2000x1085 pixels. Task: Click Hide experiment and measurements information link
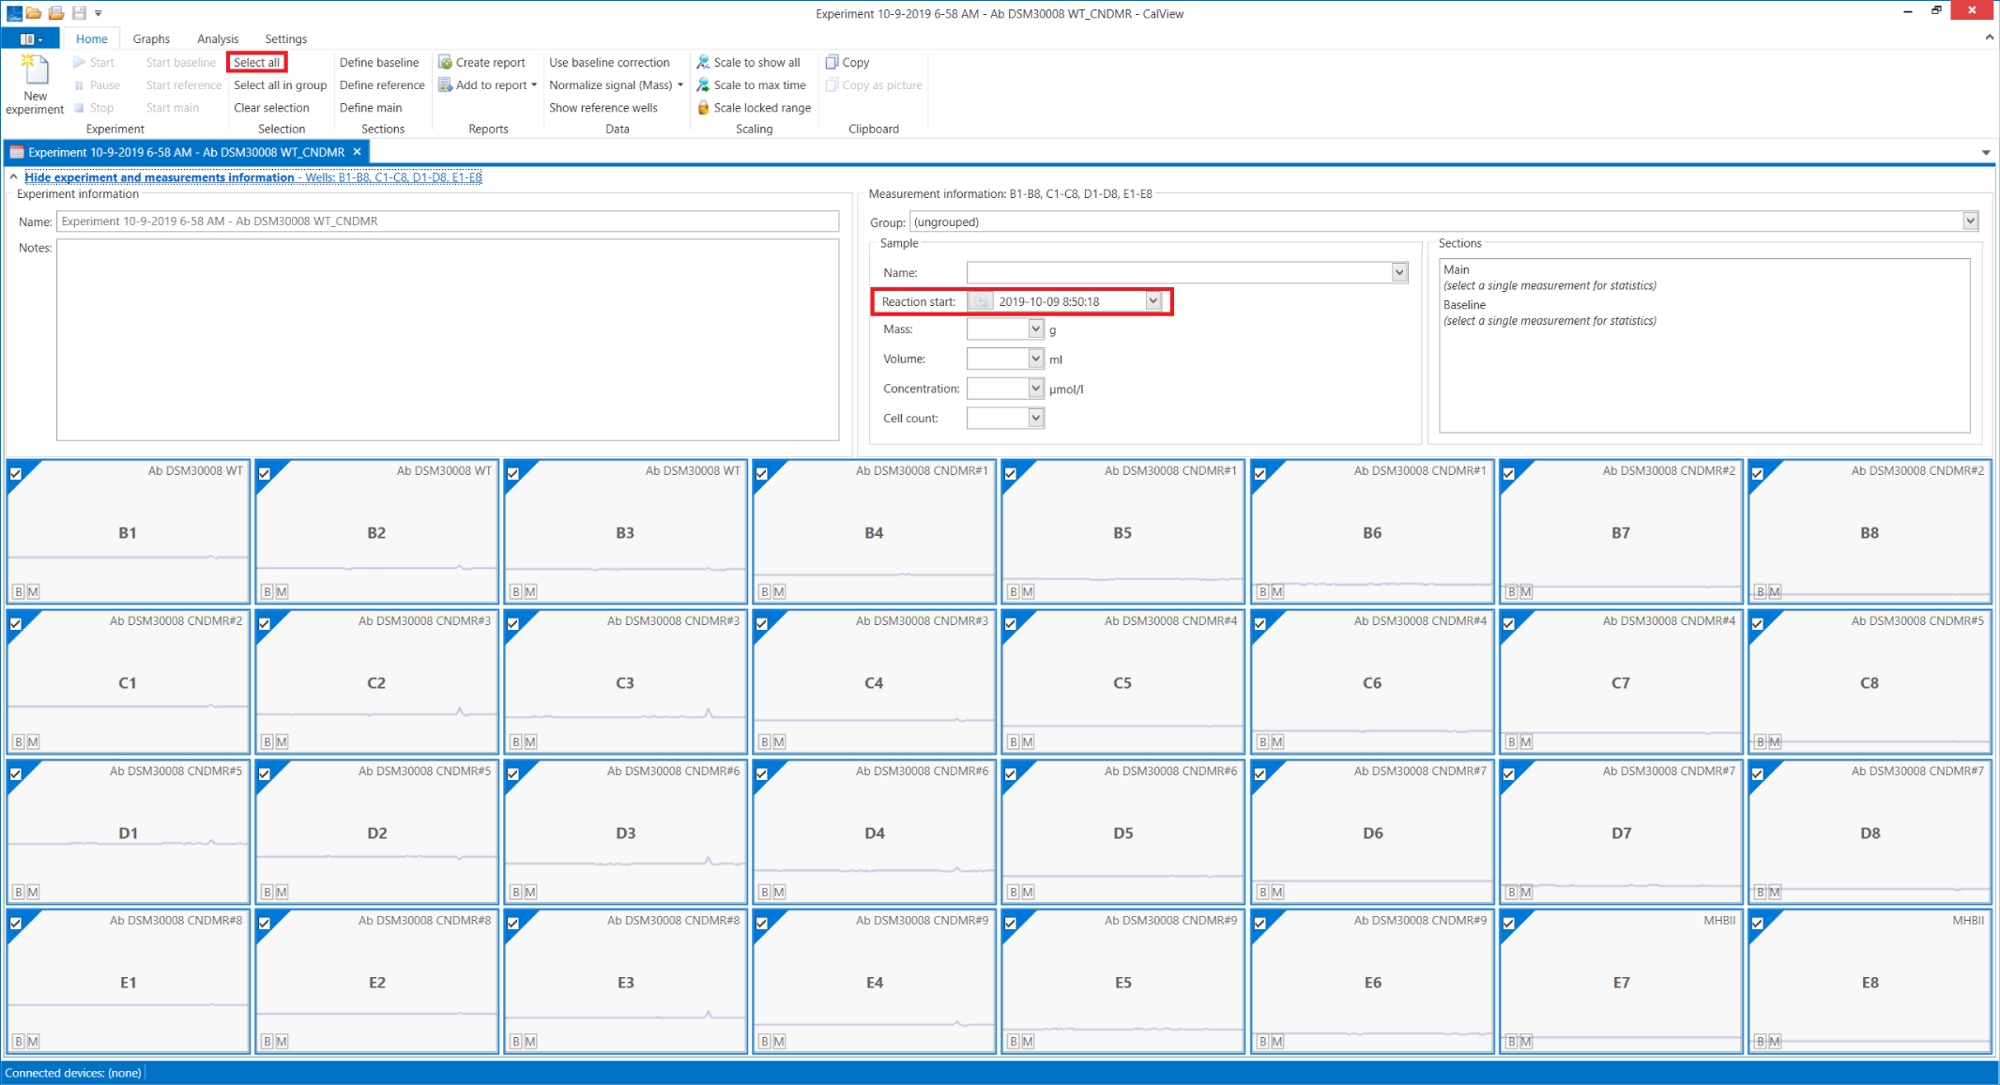point(159,177)
